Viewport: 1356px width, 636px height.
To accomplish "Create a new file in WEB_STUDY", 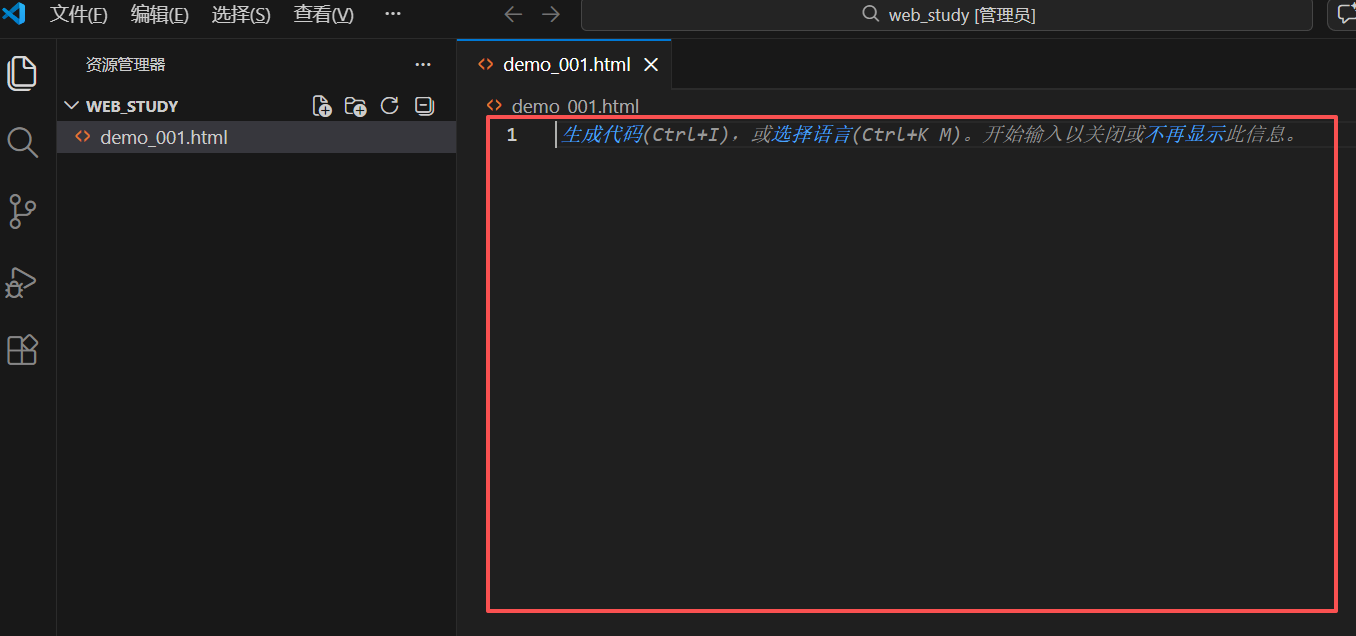I will 322,106.
